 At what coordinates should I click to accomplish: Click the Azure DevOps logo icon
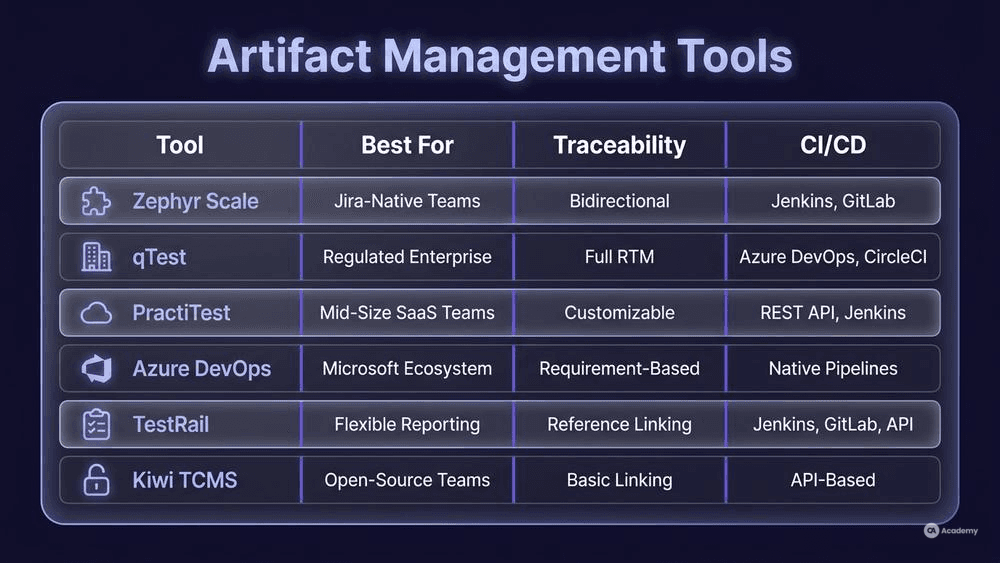coord(96,369)
